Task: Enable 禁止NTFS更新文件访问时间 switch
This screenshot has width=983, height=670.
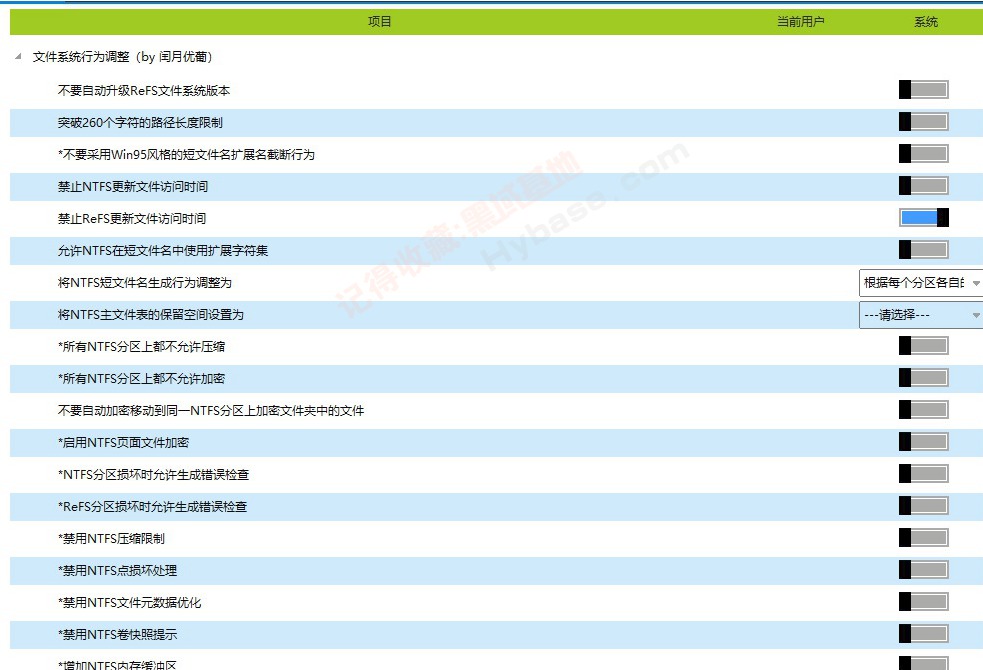Action: pyautogui.click(x=923, y=186)
